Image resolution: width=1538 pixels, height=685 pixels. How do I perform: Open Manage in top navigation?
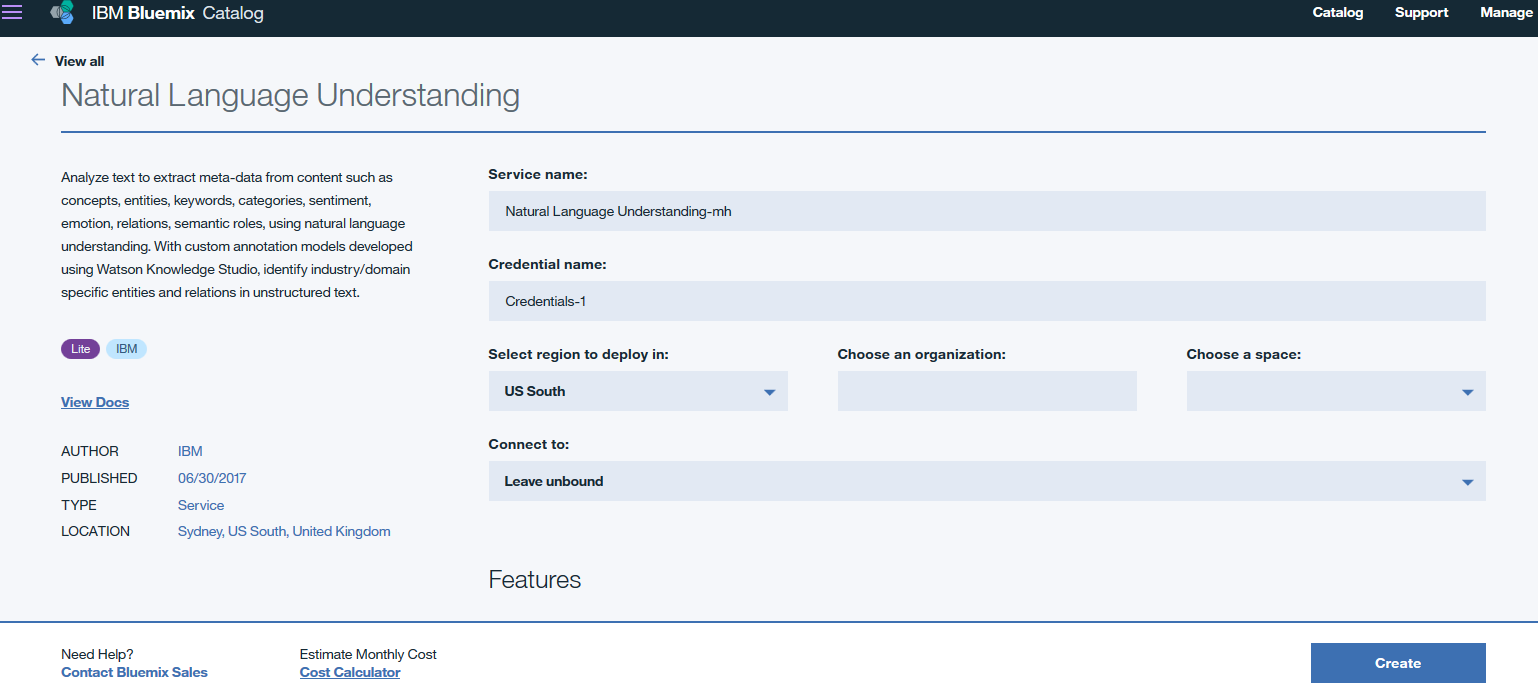coord(1506,12)
